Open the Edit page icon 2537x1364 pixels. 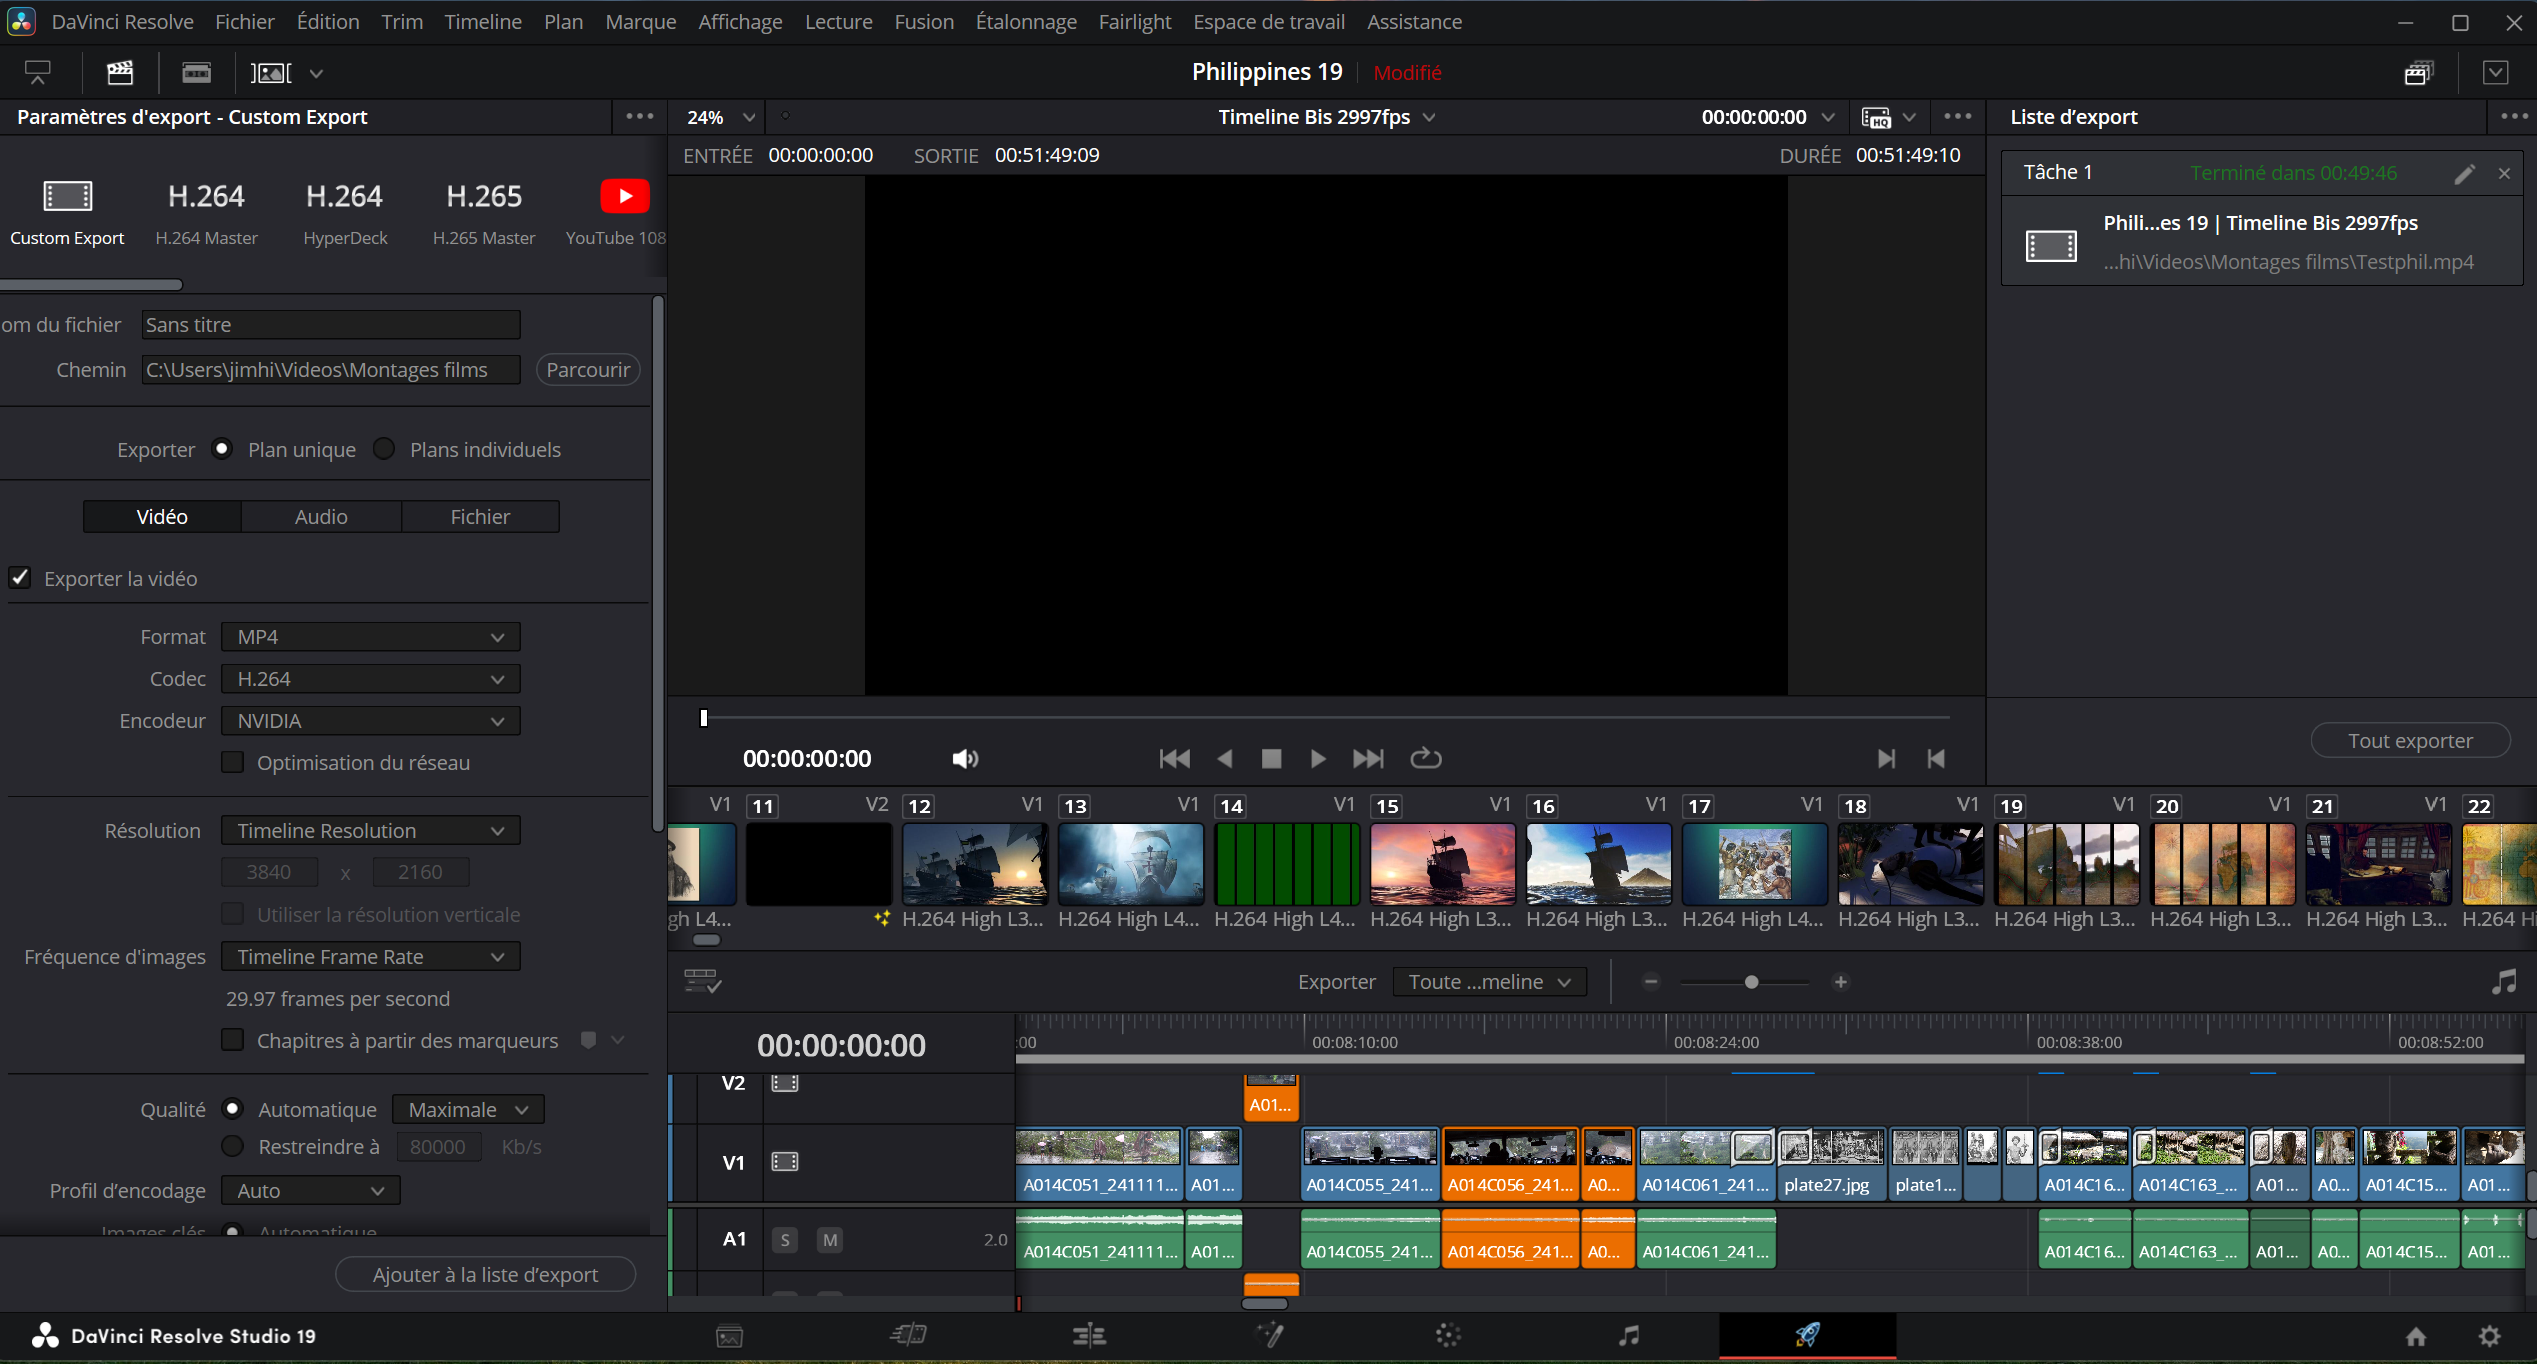tap(1089, 1335)
